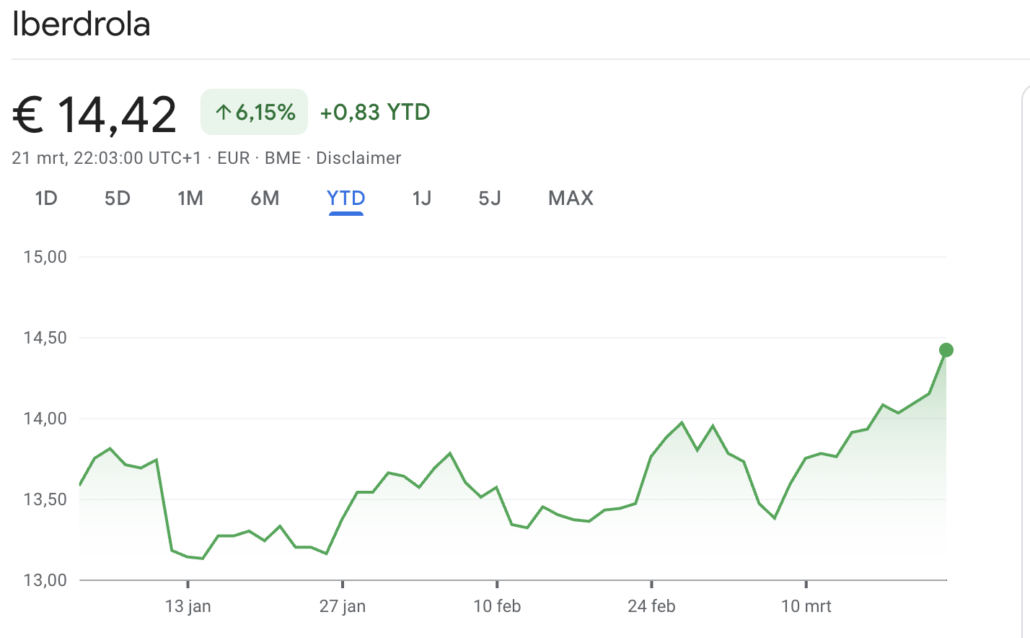Screen dimensions: 1030x638
Task: Switch chart to MAX range
Action: pos(570,198)
